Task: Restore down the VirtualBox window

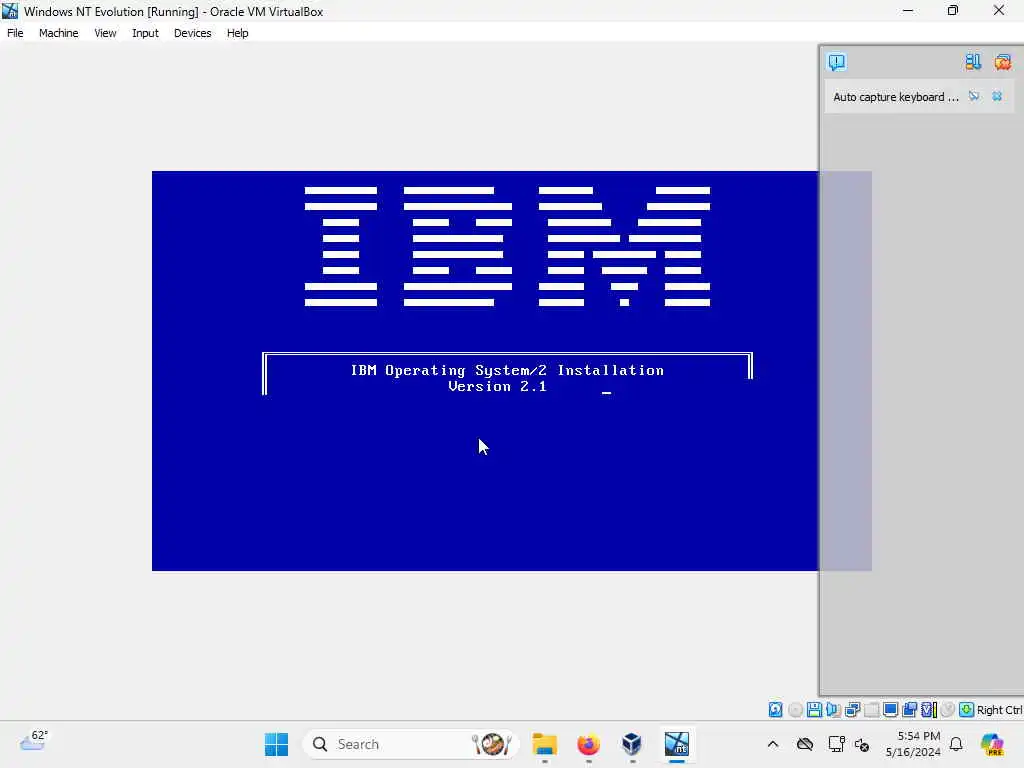Action: point(953,10)
